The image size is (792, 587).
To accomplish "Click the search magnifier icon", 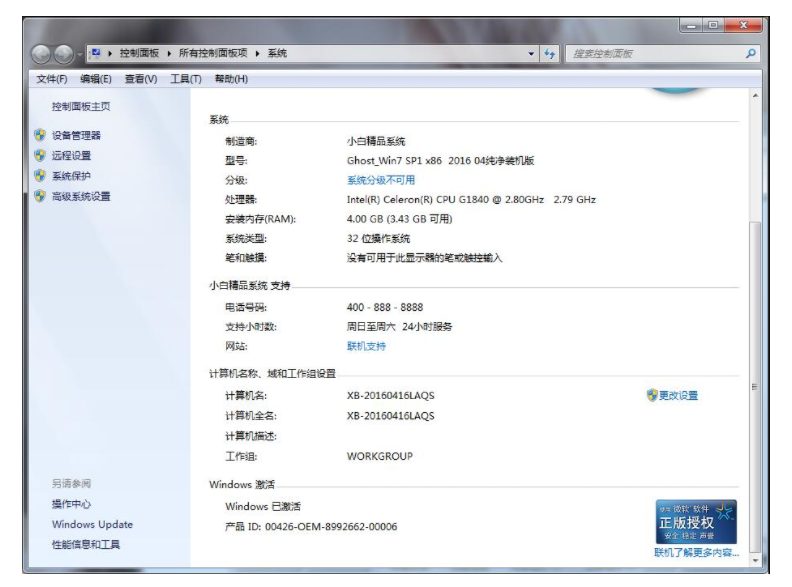I will pos(751,53).
